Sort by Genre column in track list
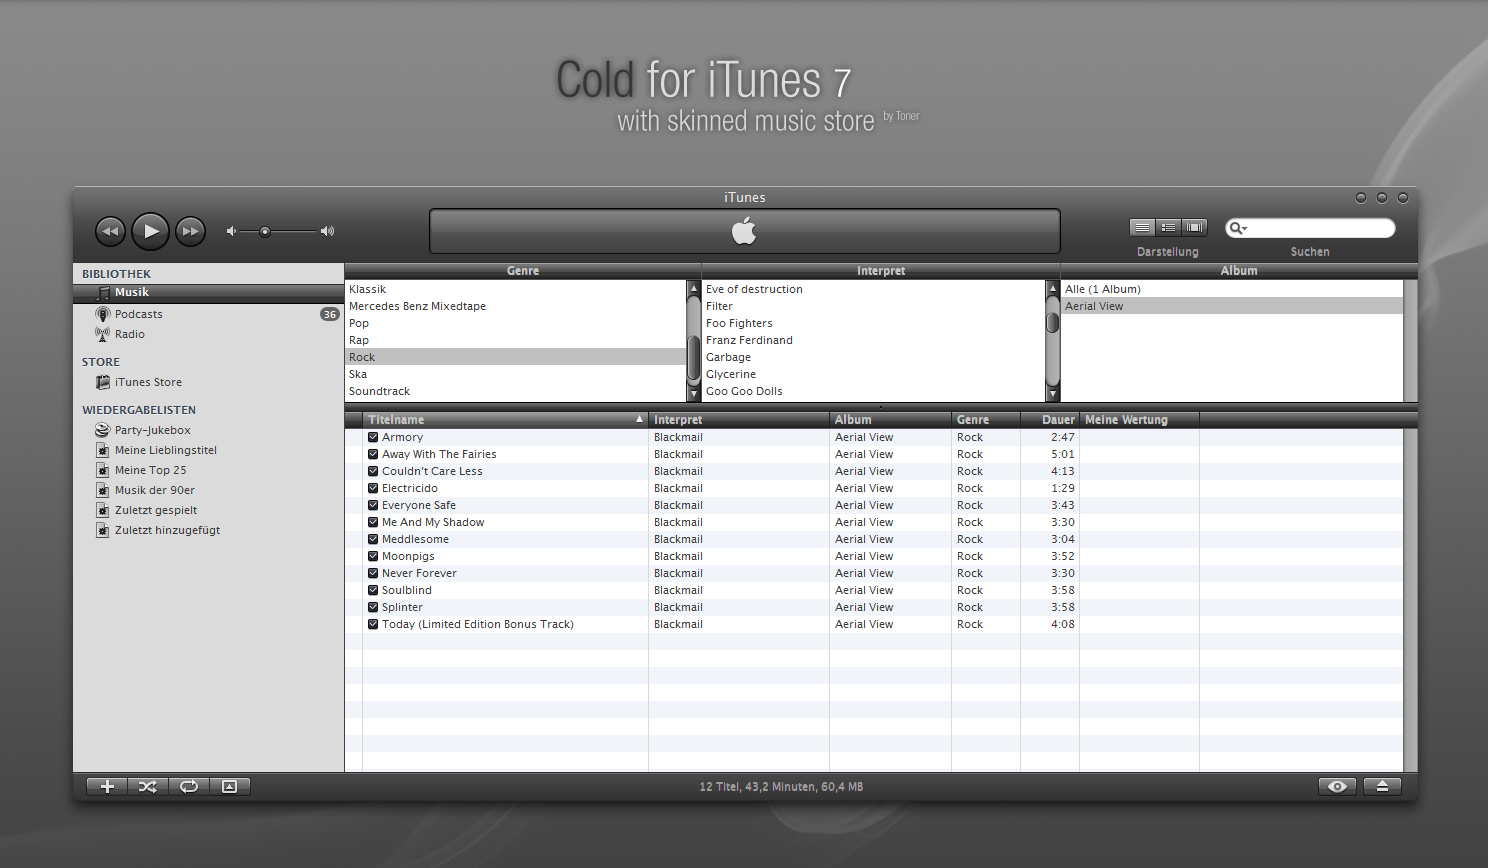Screen dimensions: 1488x868 [986, 420]
